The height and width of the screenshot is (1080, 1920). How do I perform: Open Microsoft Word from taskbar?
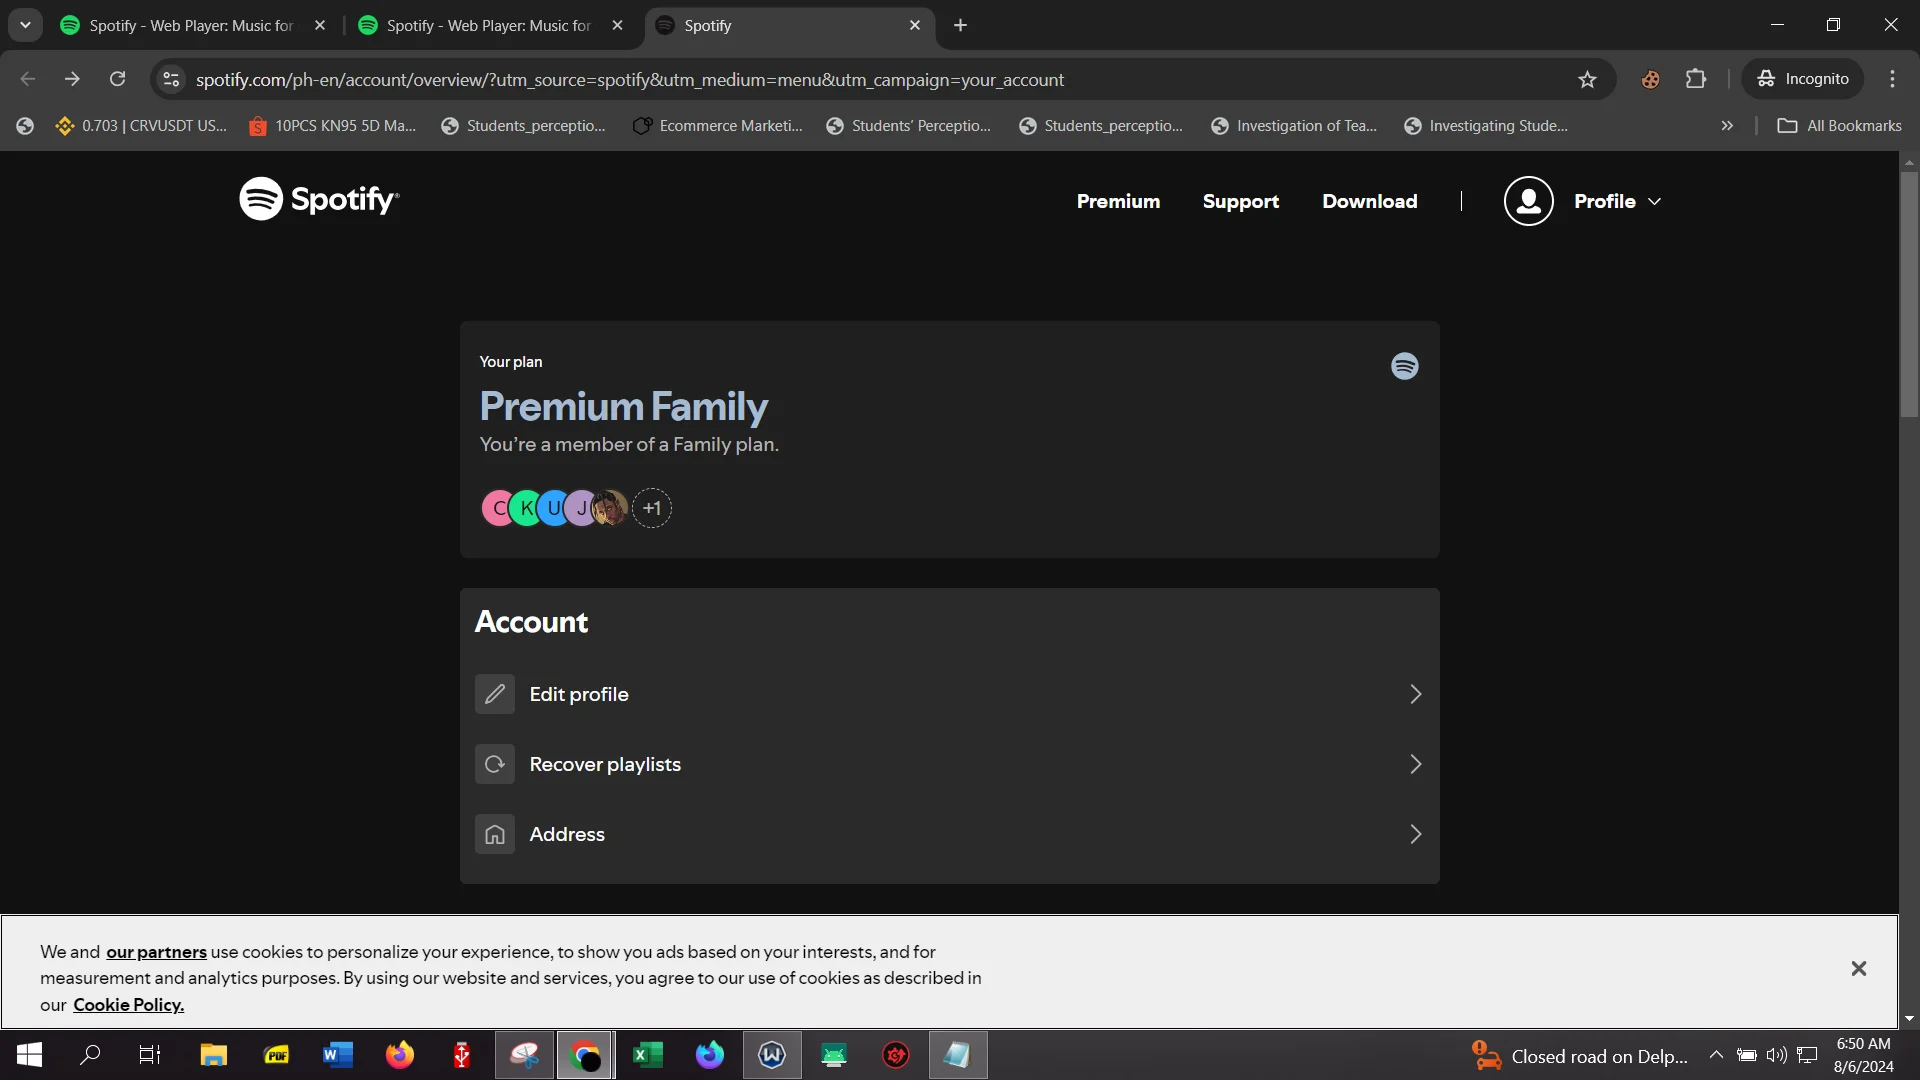[x=338, y=1055]
